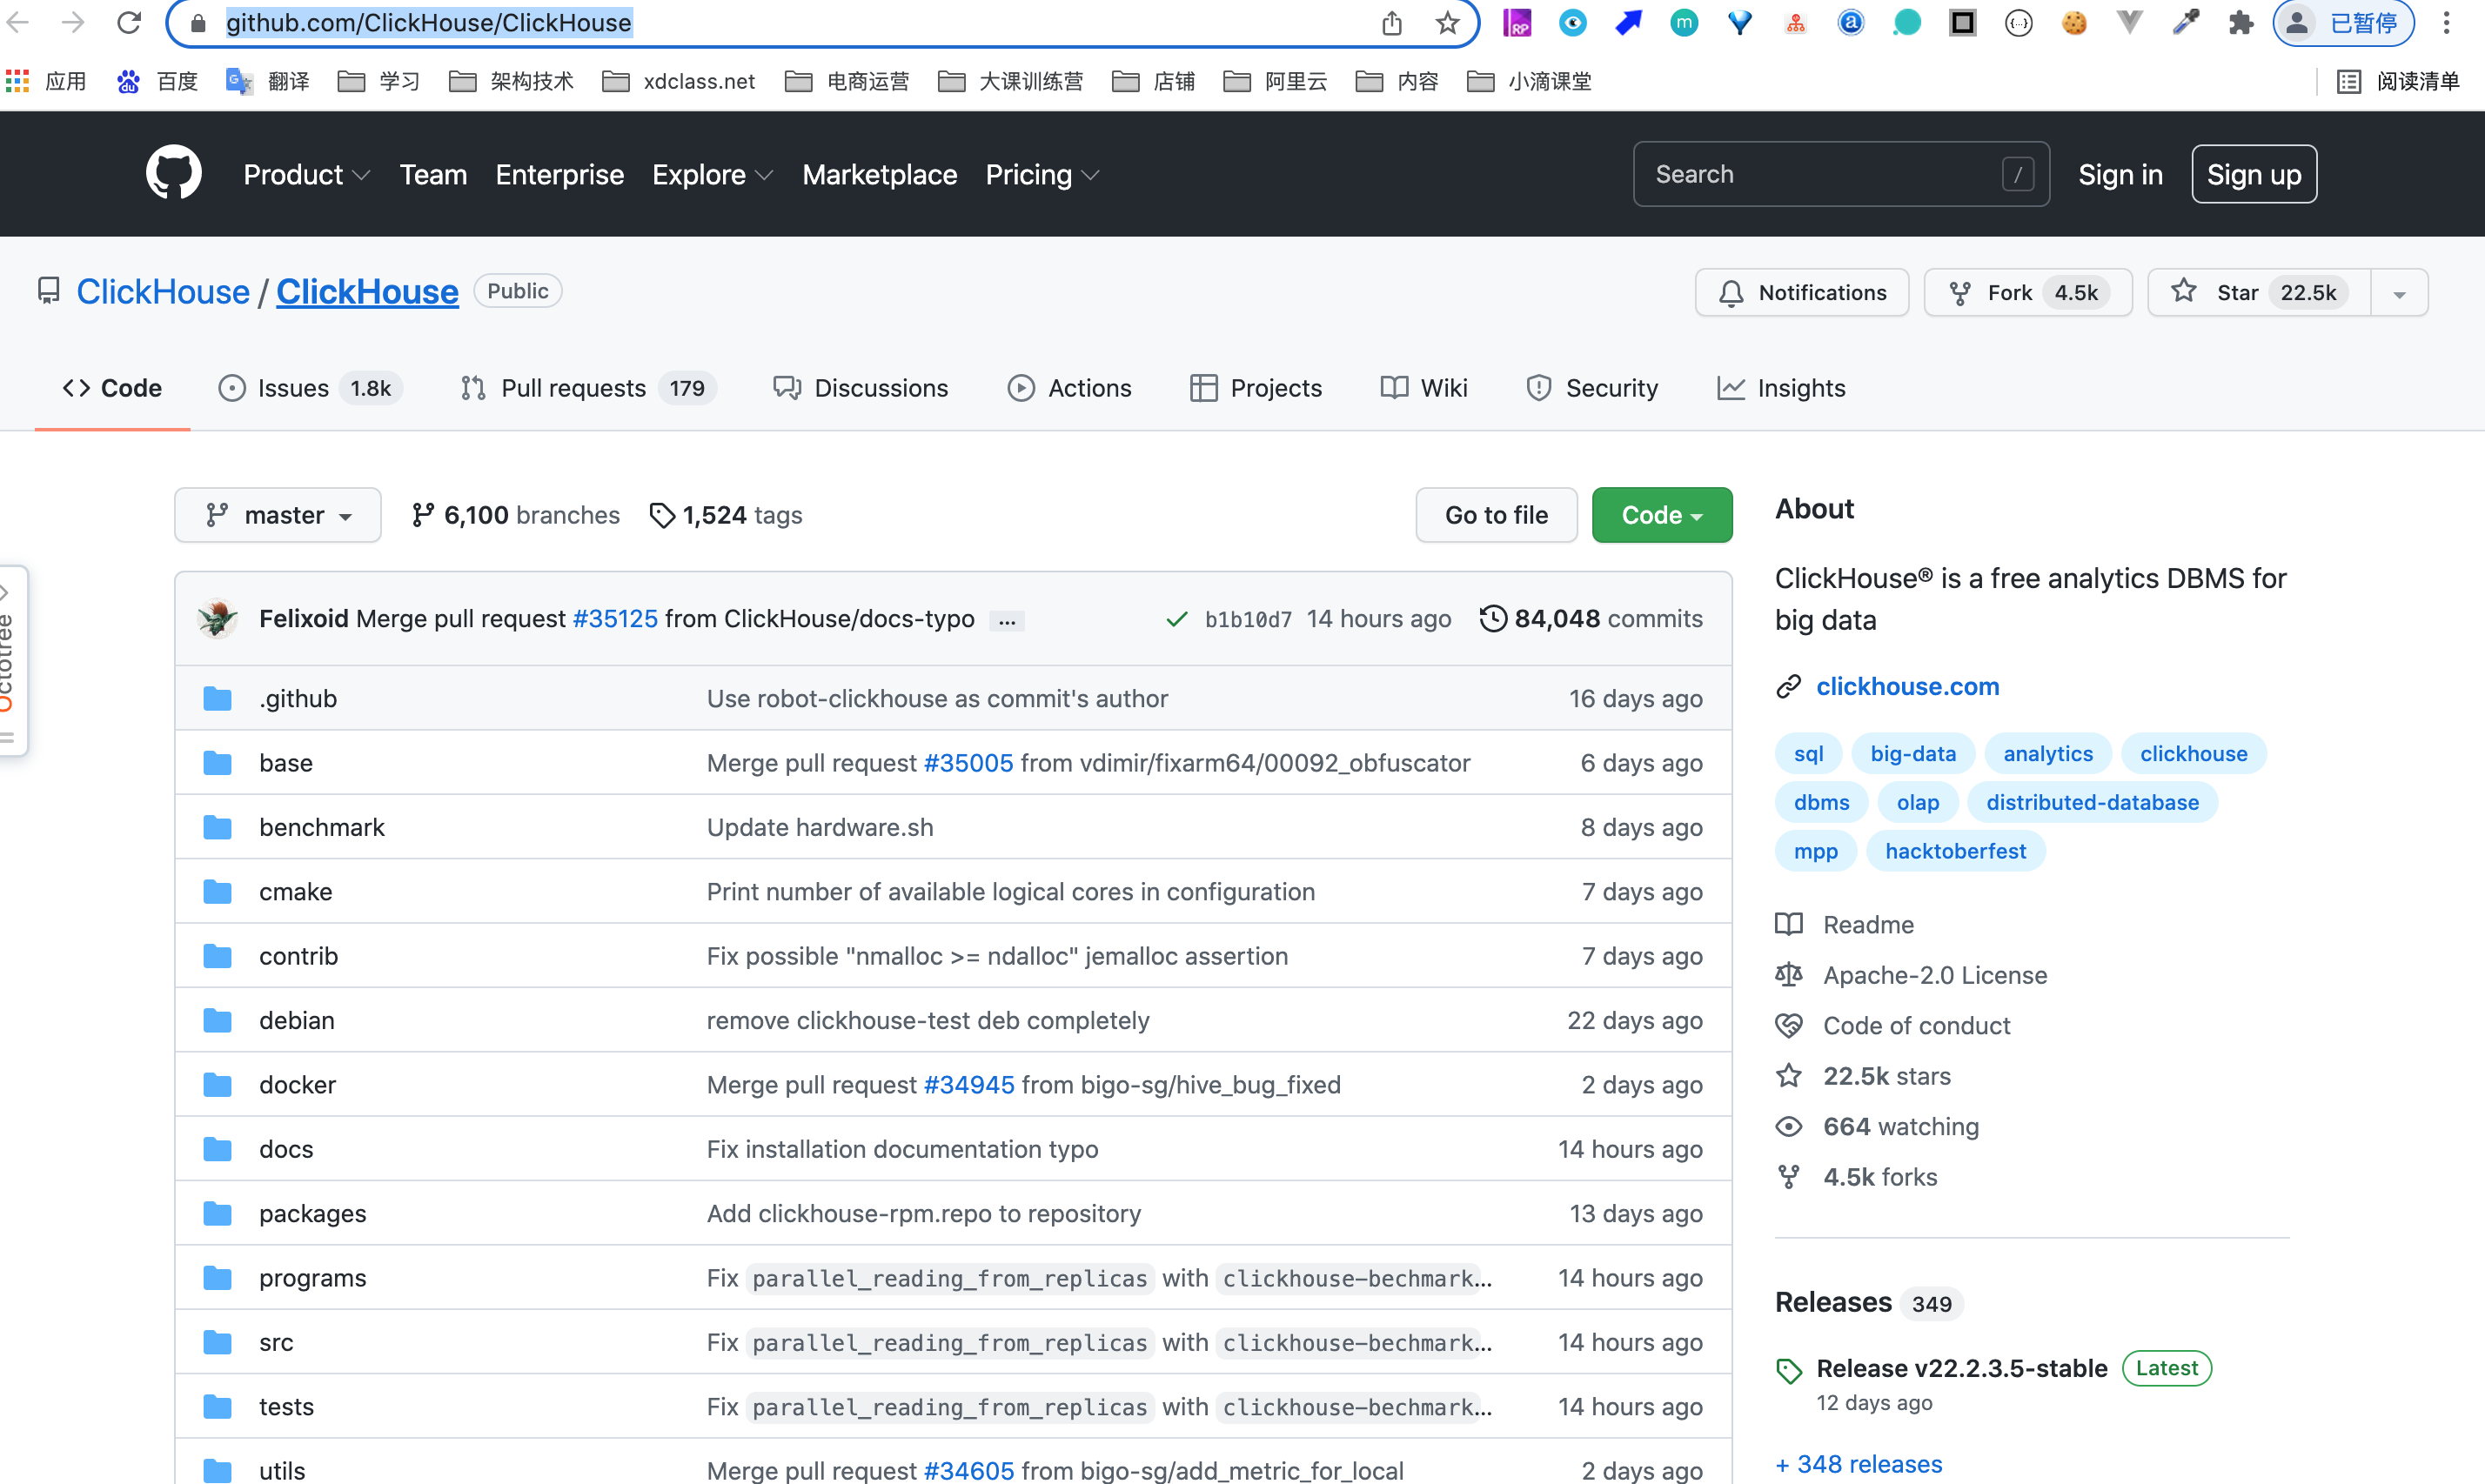The width and height of the screenshot is (2485, 1484).
Task: Open the clickhouse.com website link
Action: [x=1907, y=686]
